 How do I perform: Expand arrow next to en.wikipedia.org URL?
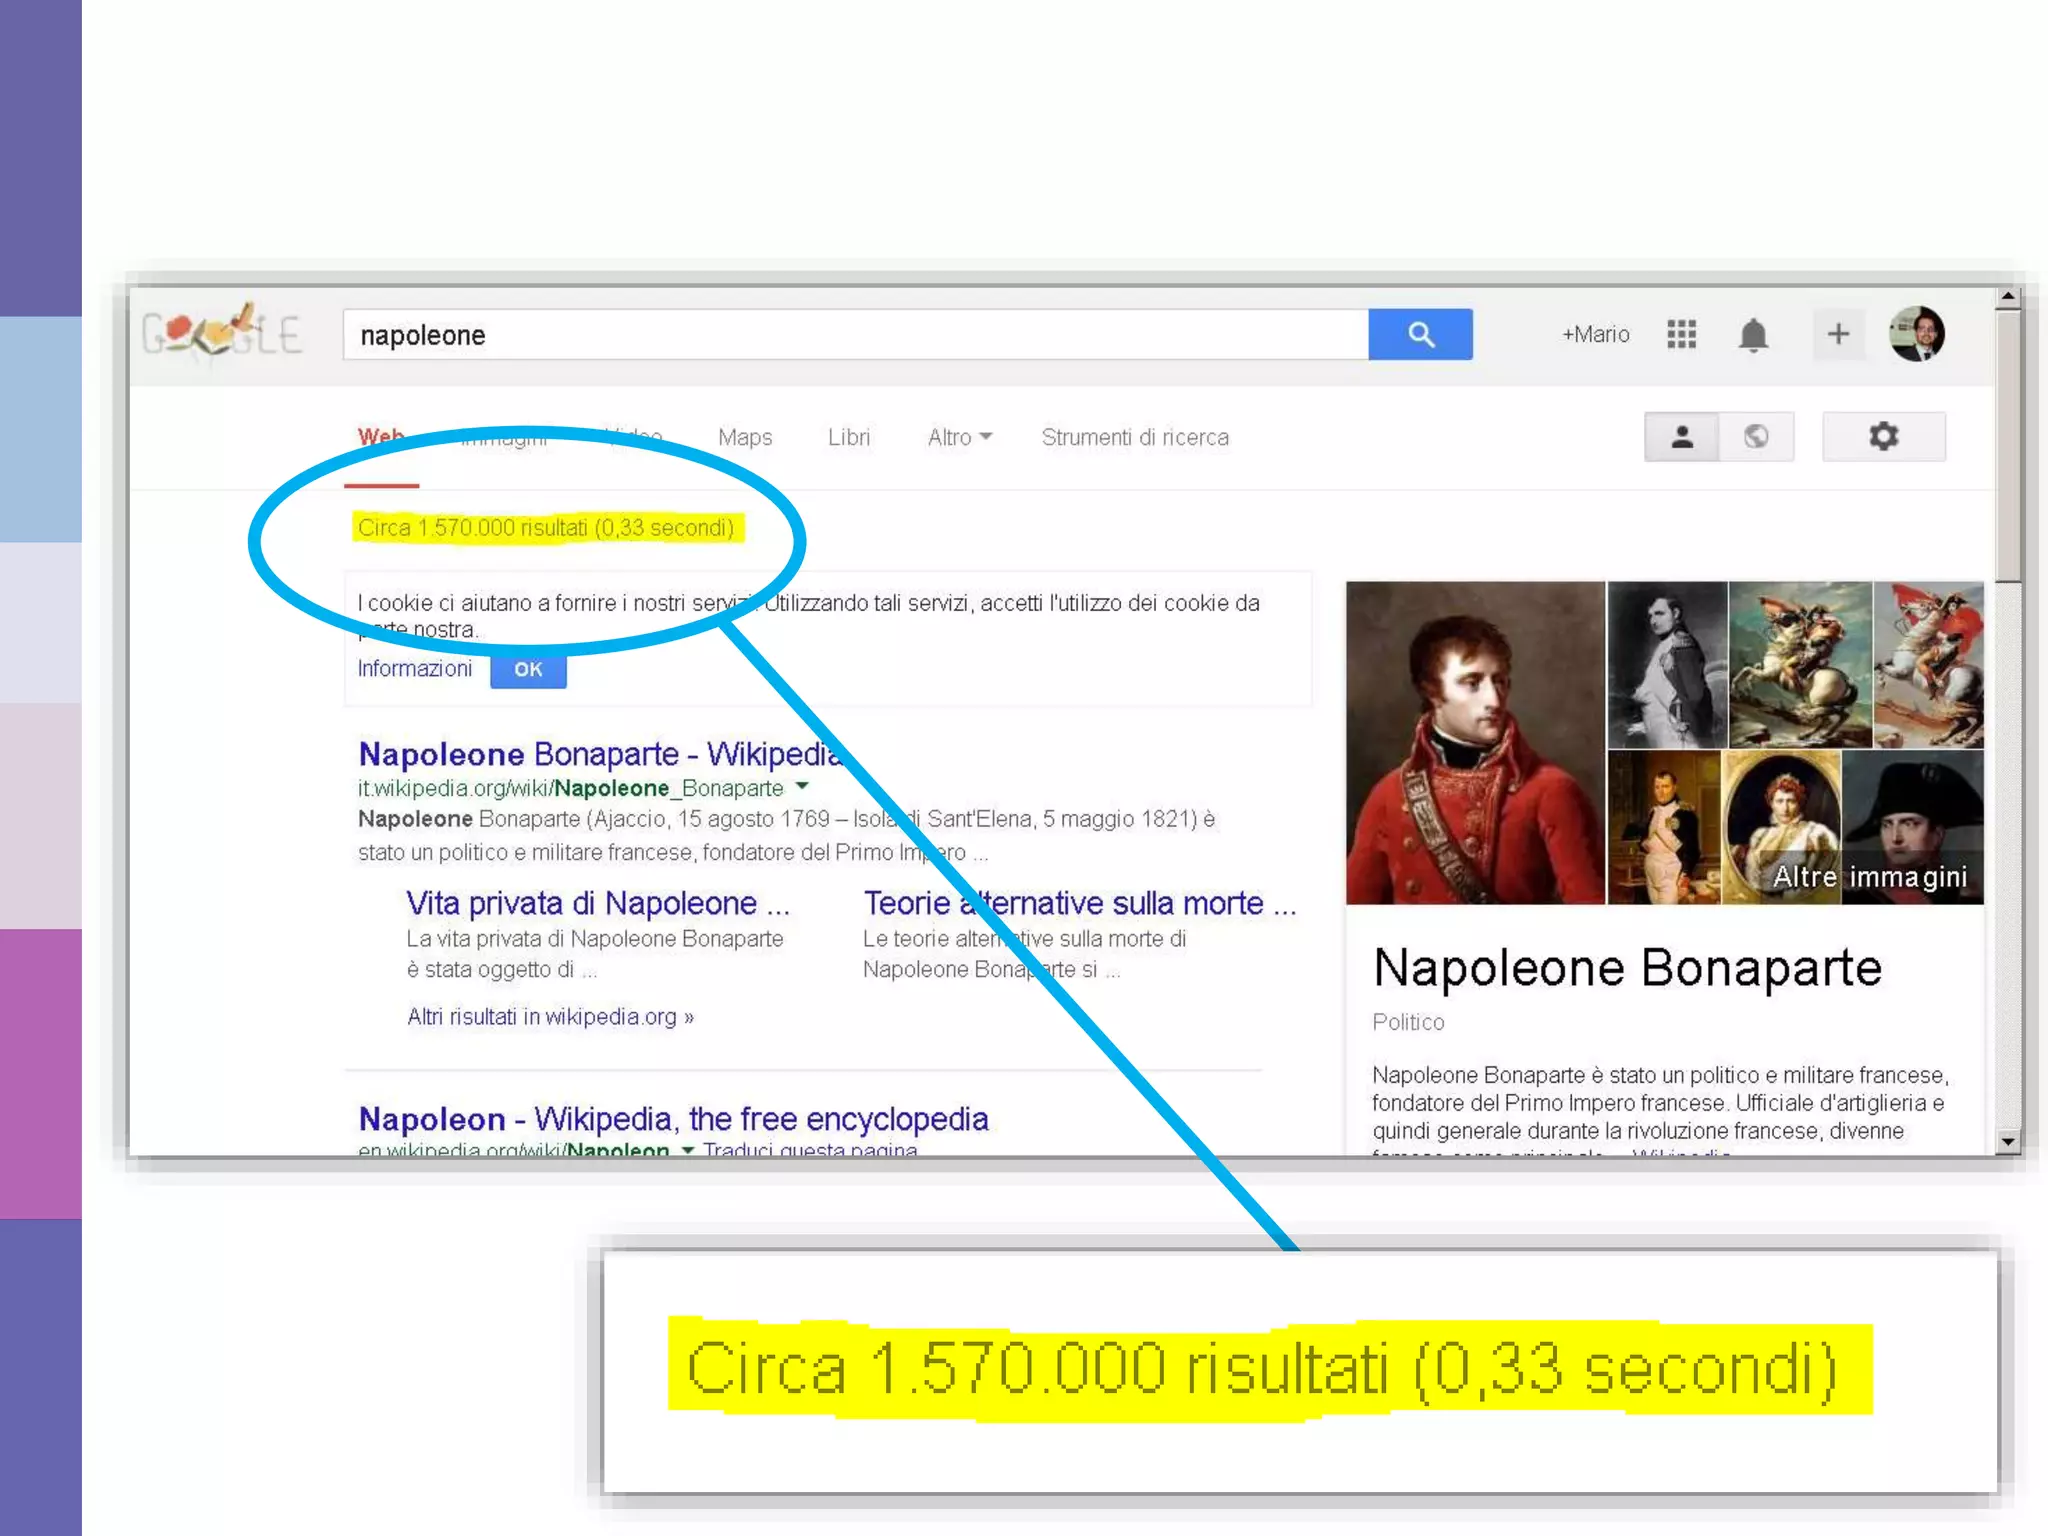point(688,1150)
